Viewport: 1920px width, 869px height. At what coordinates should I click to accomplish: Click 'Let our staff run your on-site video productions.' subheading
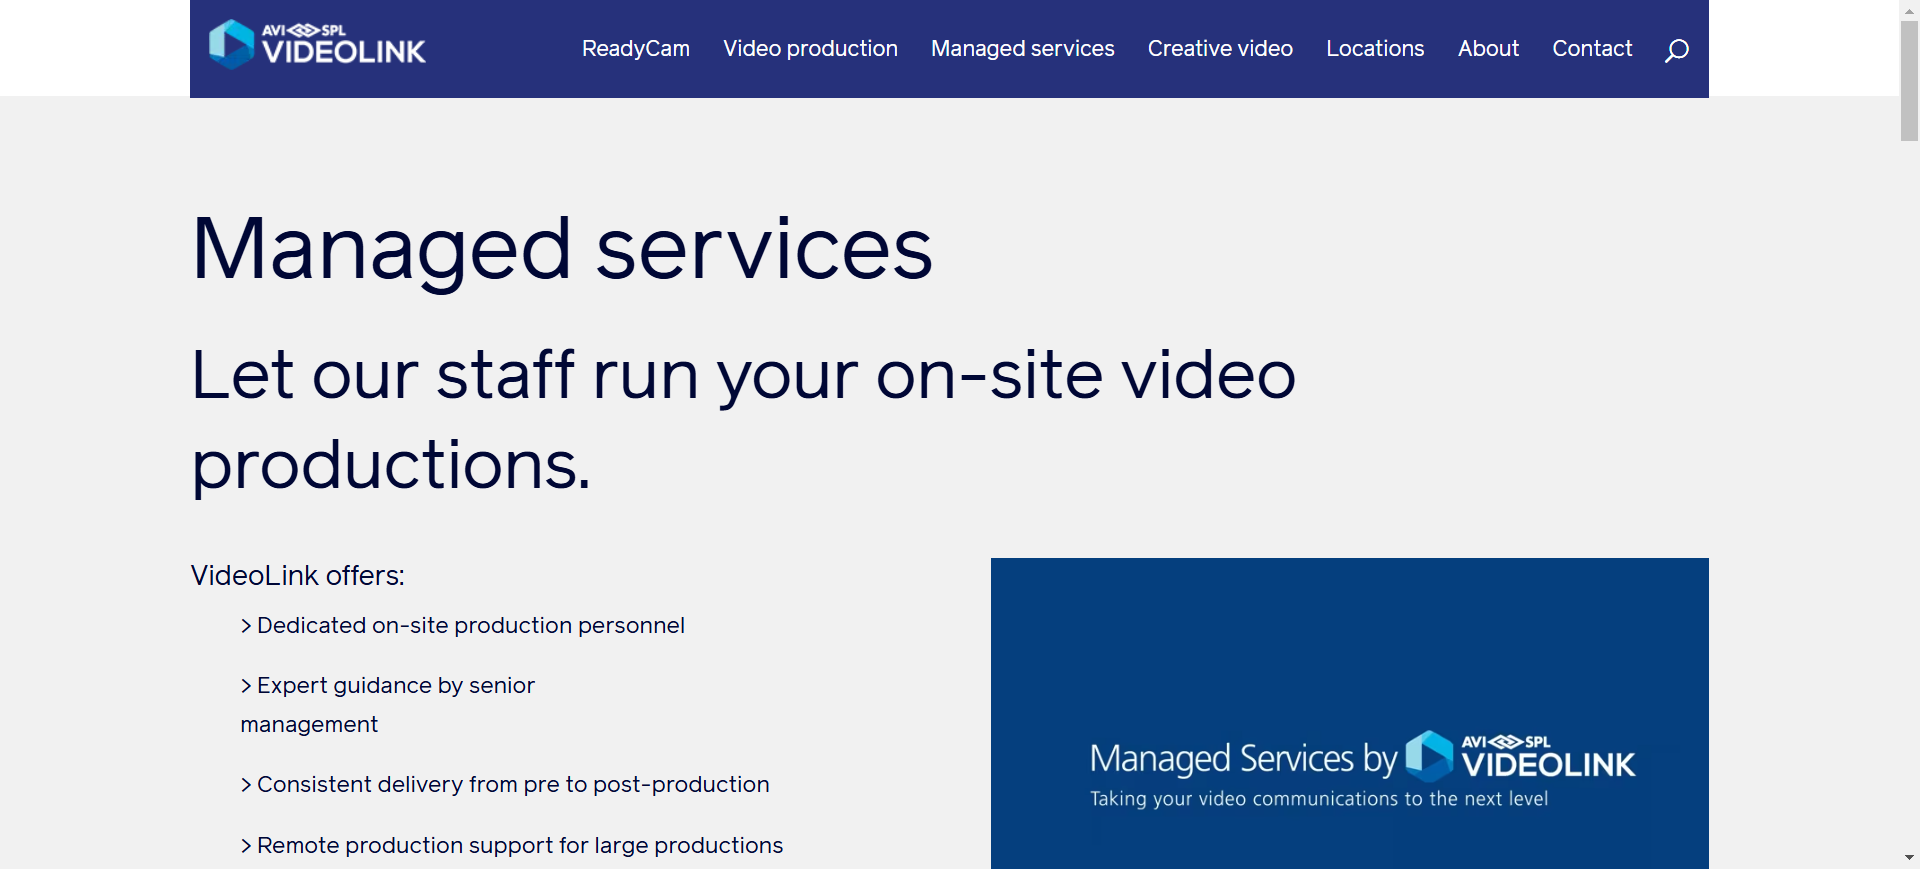pos(743,420)
